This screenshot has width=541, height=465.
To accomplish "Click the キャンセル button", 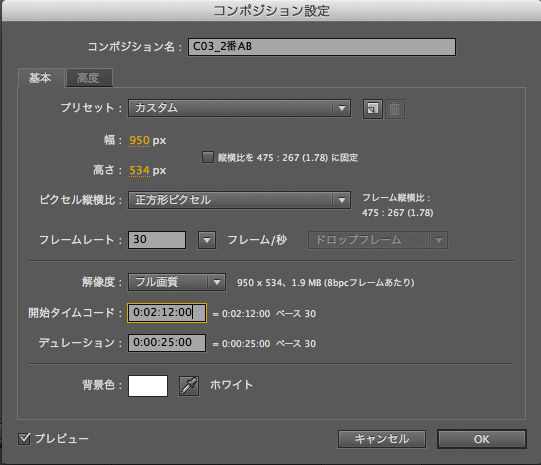I will tap(382, 439).
